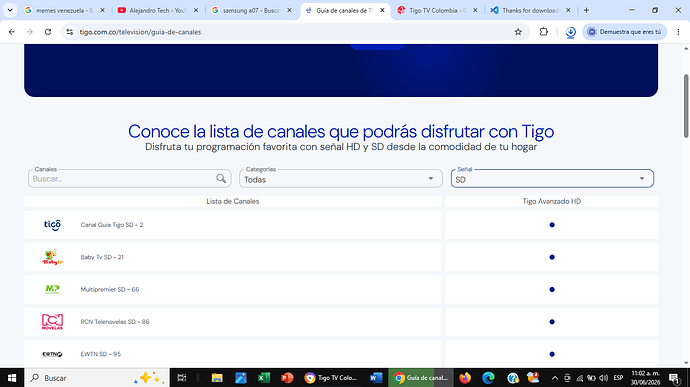
Task: Open PowerPoint from the taskbar
Action: point(287,378)
